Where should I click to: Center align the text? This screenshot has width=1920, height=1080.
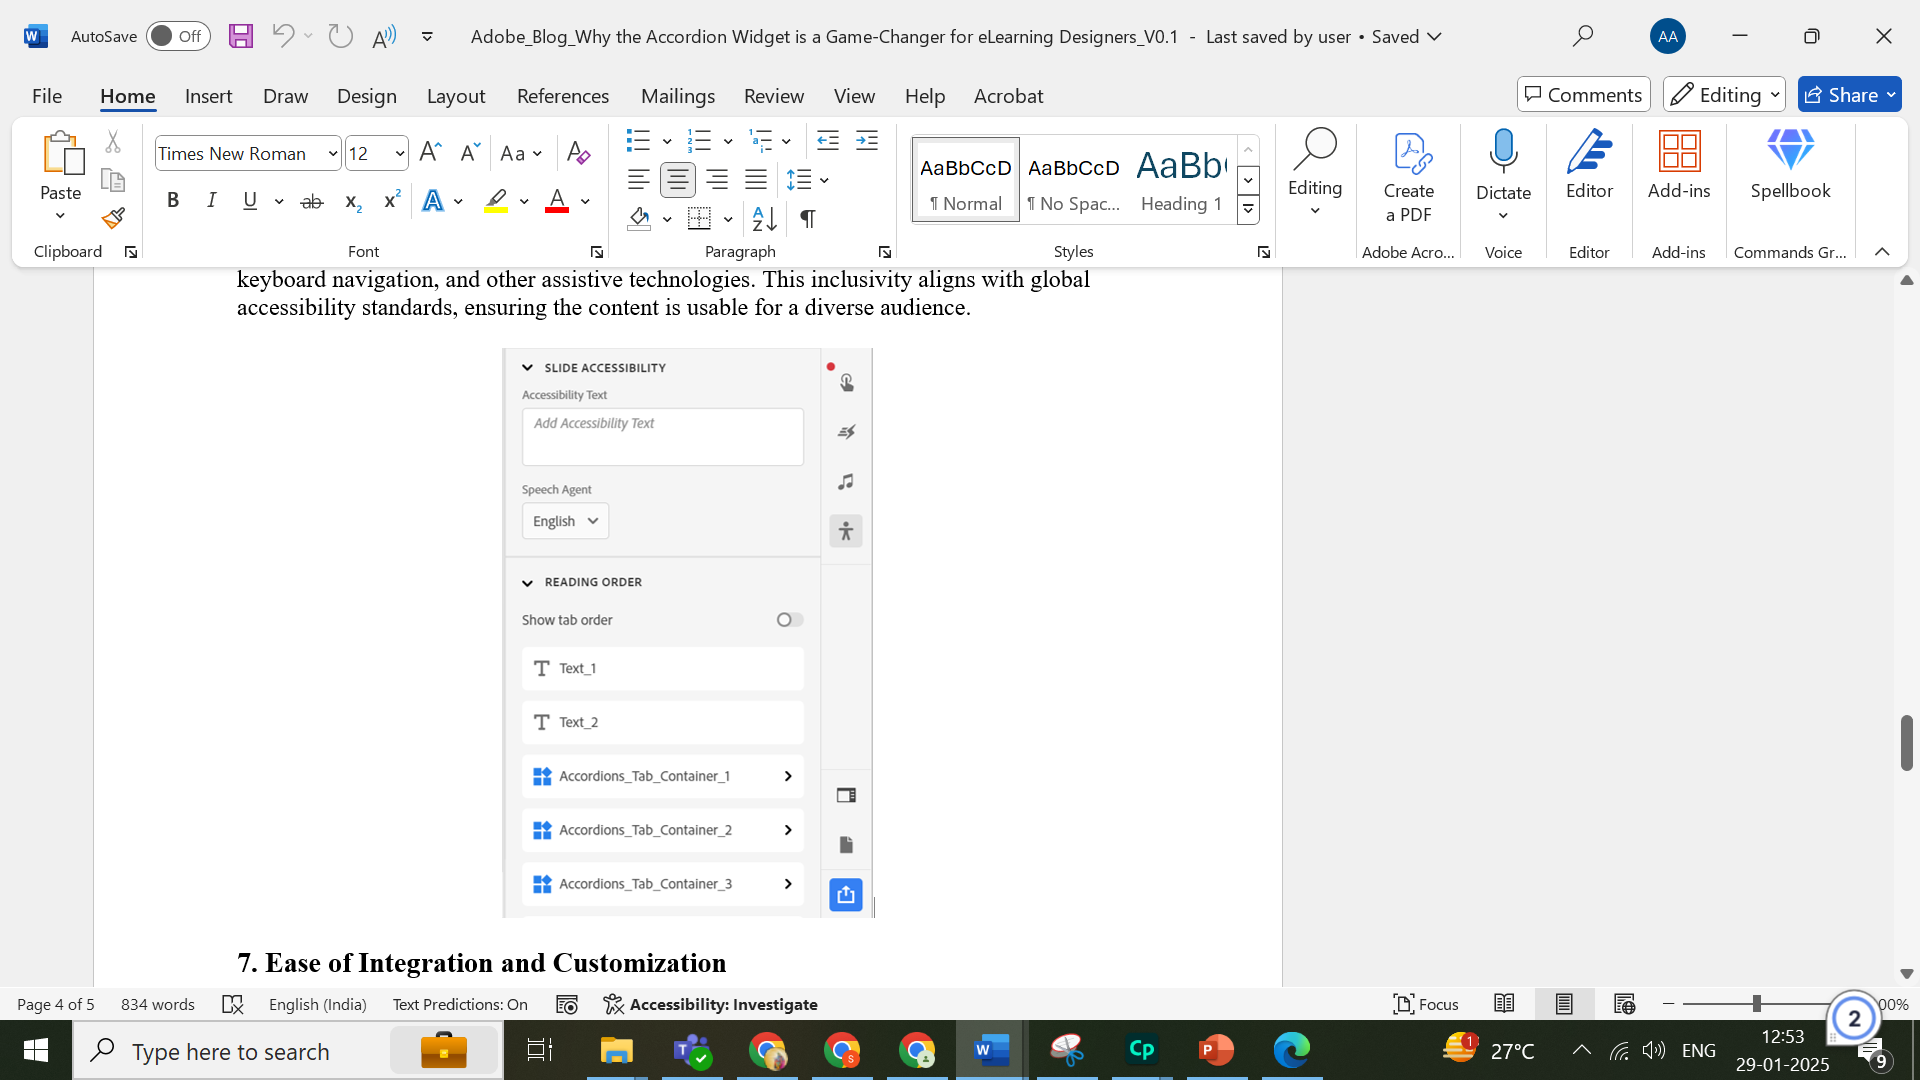pyautogui.click(x=677, y=180)
